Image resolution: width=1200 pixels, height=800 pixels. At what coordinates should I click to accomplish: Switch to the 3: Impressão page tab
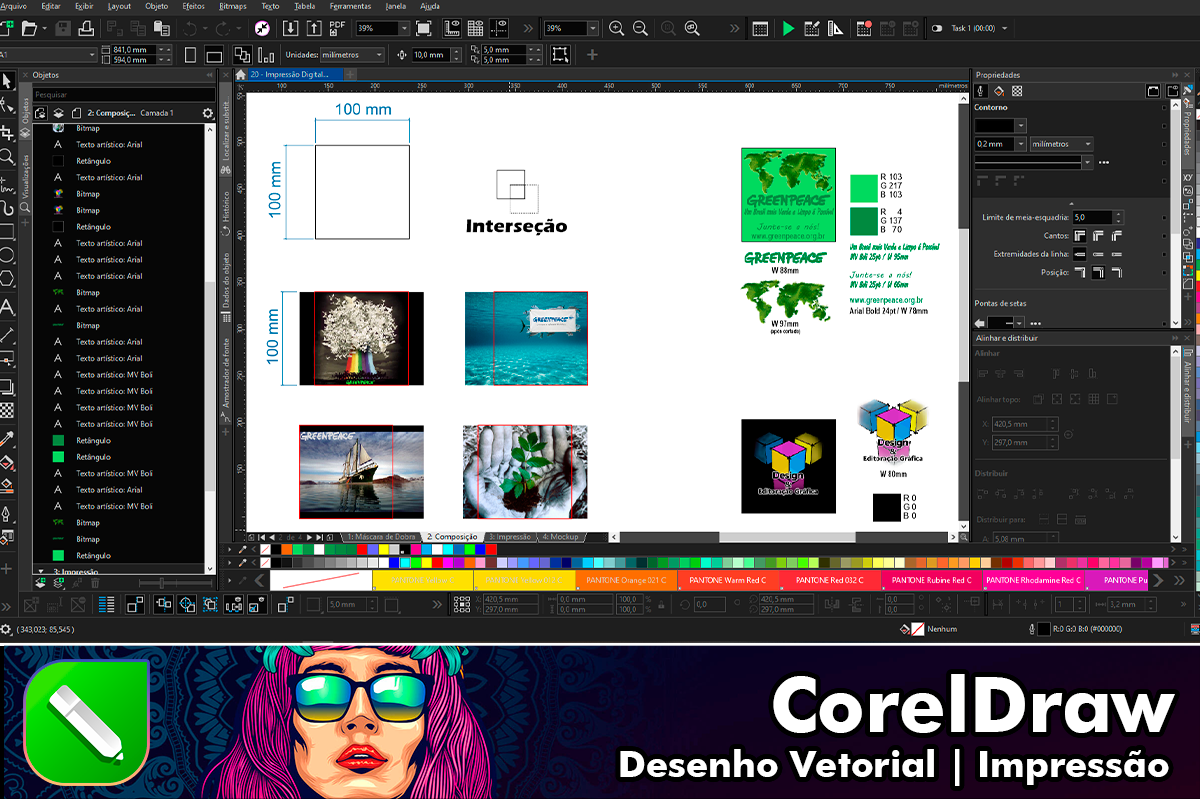pos(509,537)
